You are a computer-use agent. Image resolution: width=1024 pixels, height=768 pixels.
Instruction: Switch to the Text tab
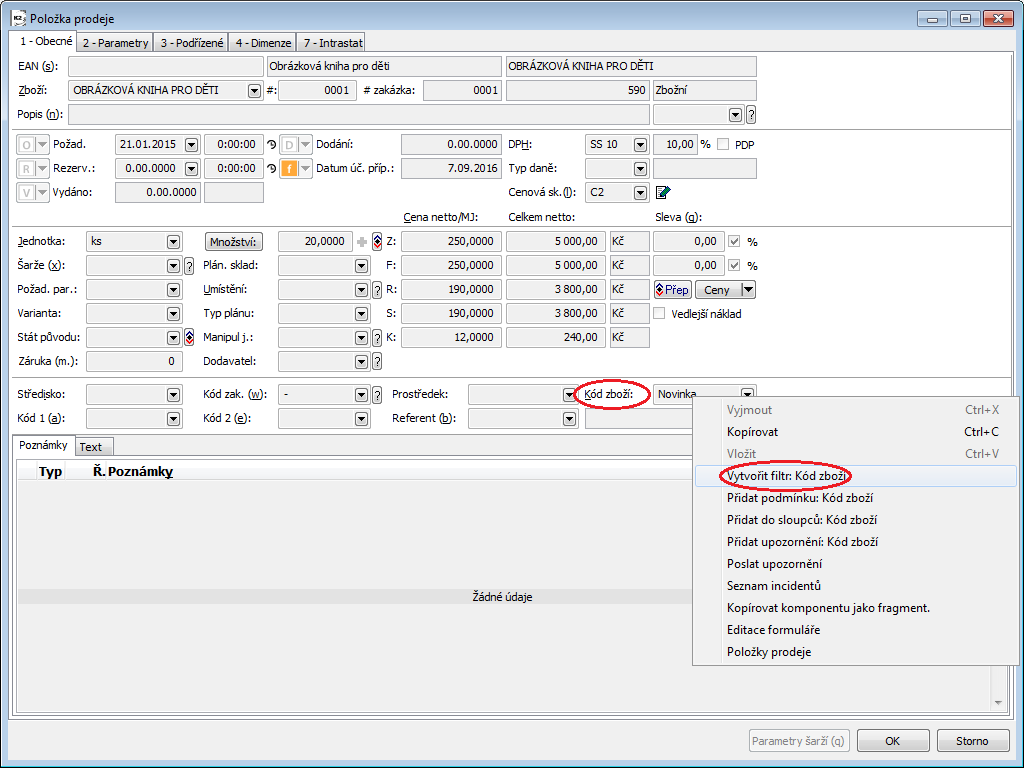coord(92,447)
